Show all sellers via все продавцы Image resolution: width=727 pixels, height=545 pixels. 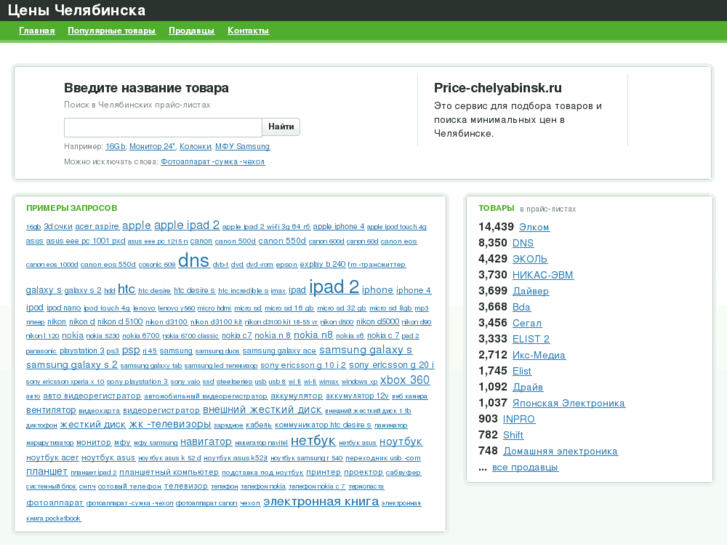point(525,467)
